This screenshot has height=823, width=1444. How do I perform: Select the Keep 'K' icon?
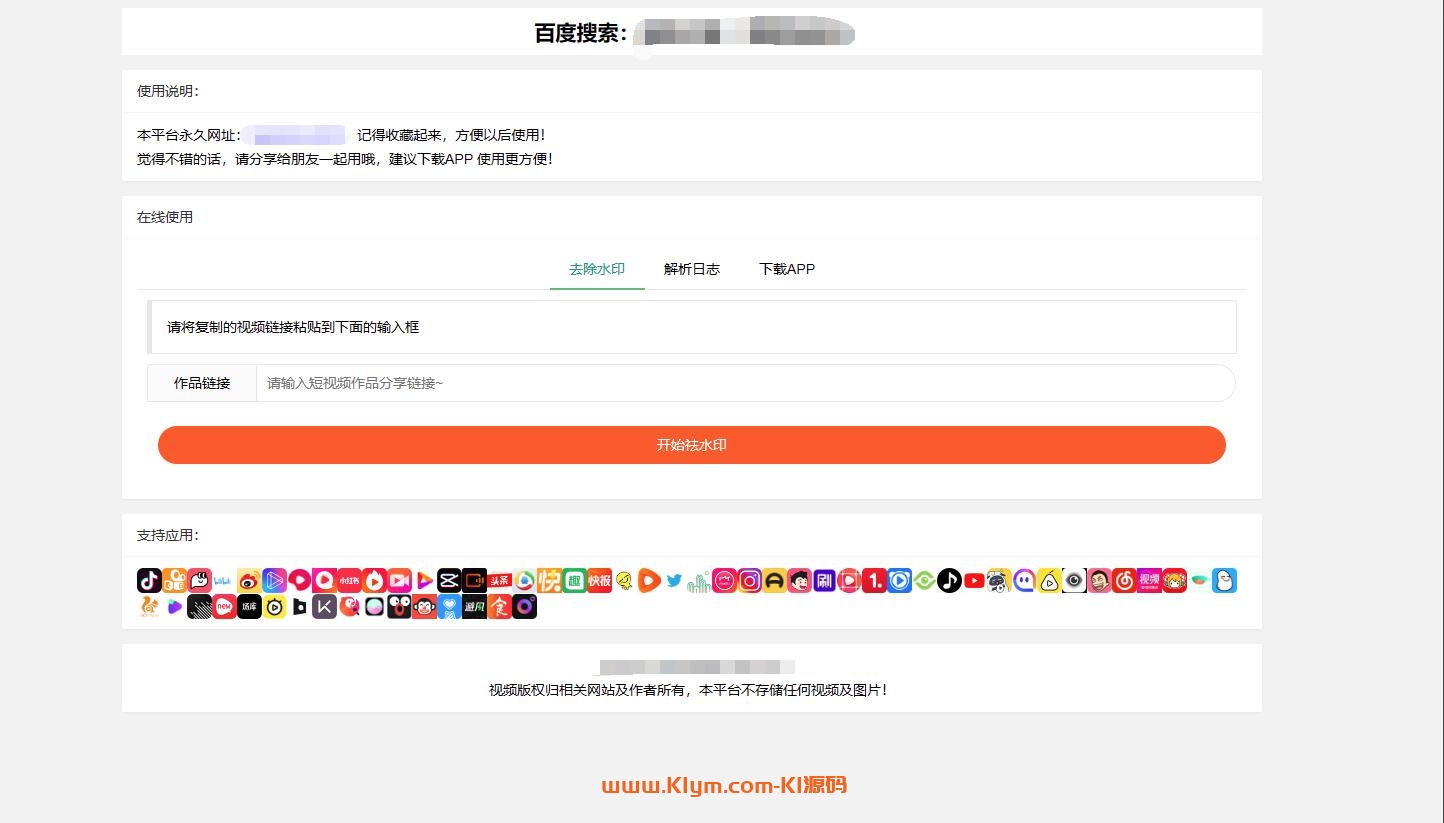(x=324, y=606)
